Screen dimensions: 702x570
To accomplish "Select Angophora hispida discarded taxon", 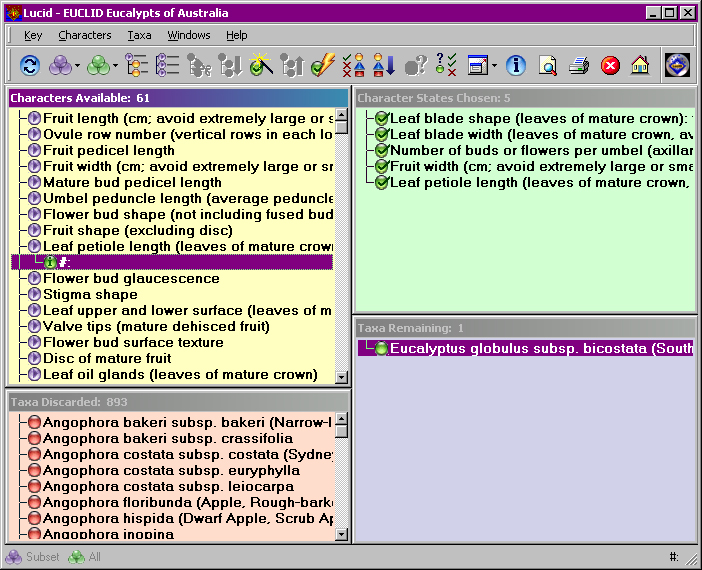I will 188,519.
